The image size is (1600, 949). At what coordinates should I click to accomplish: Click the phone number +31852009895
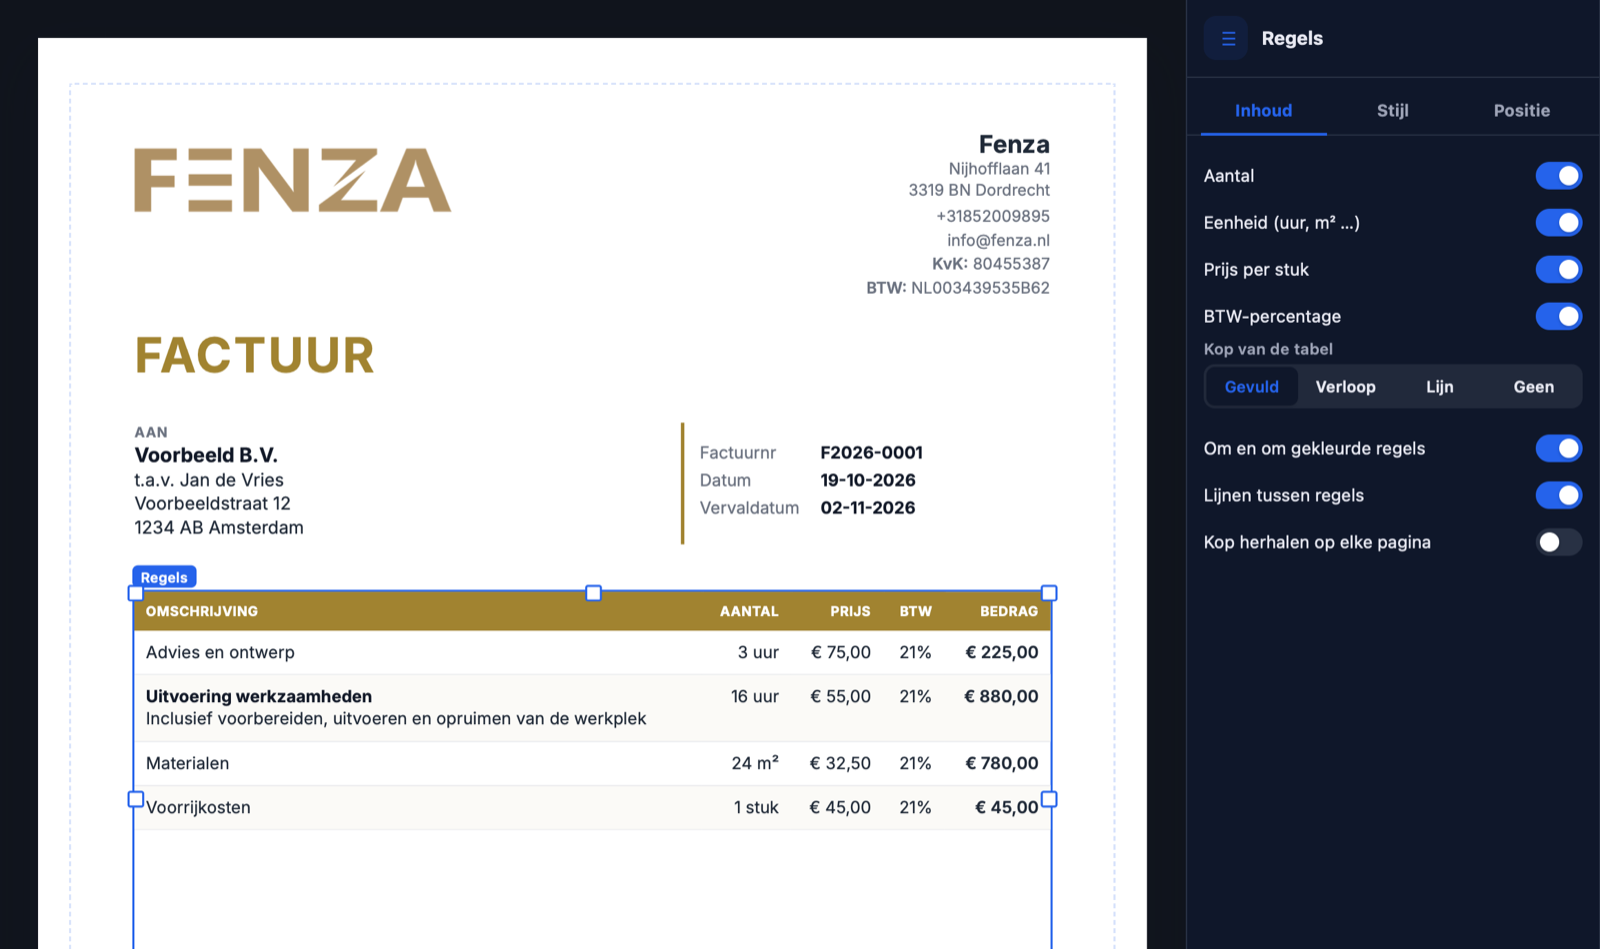pos(993,216)
